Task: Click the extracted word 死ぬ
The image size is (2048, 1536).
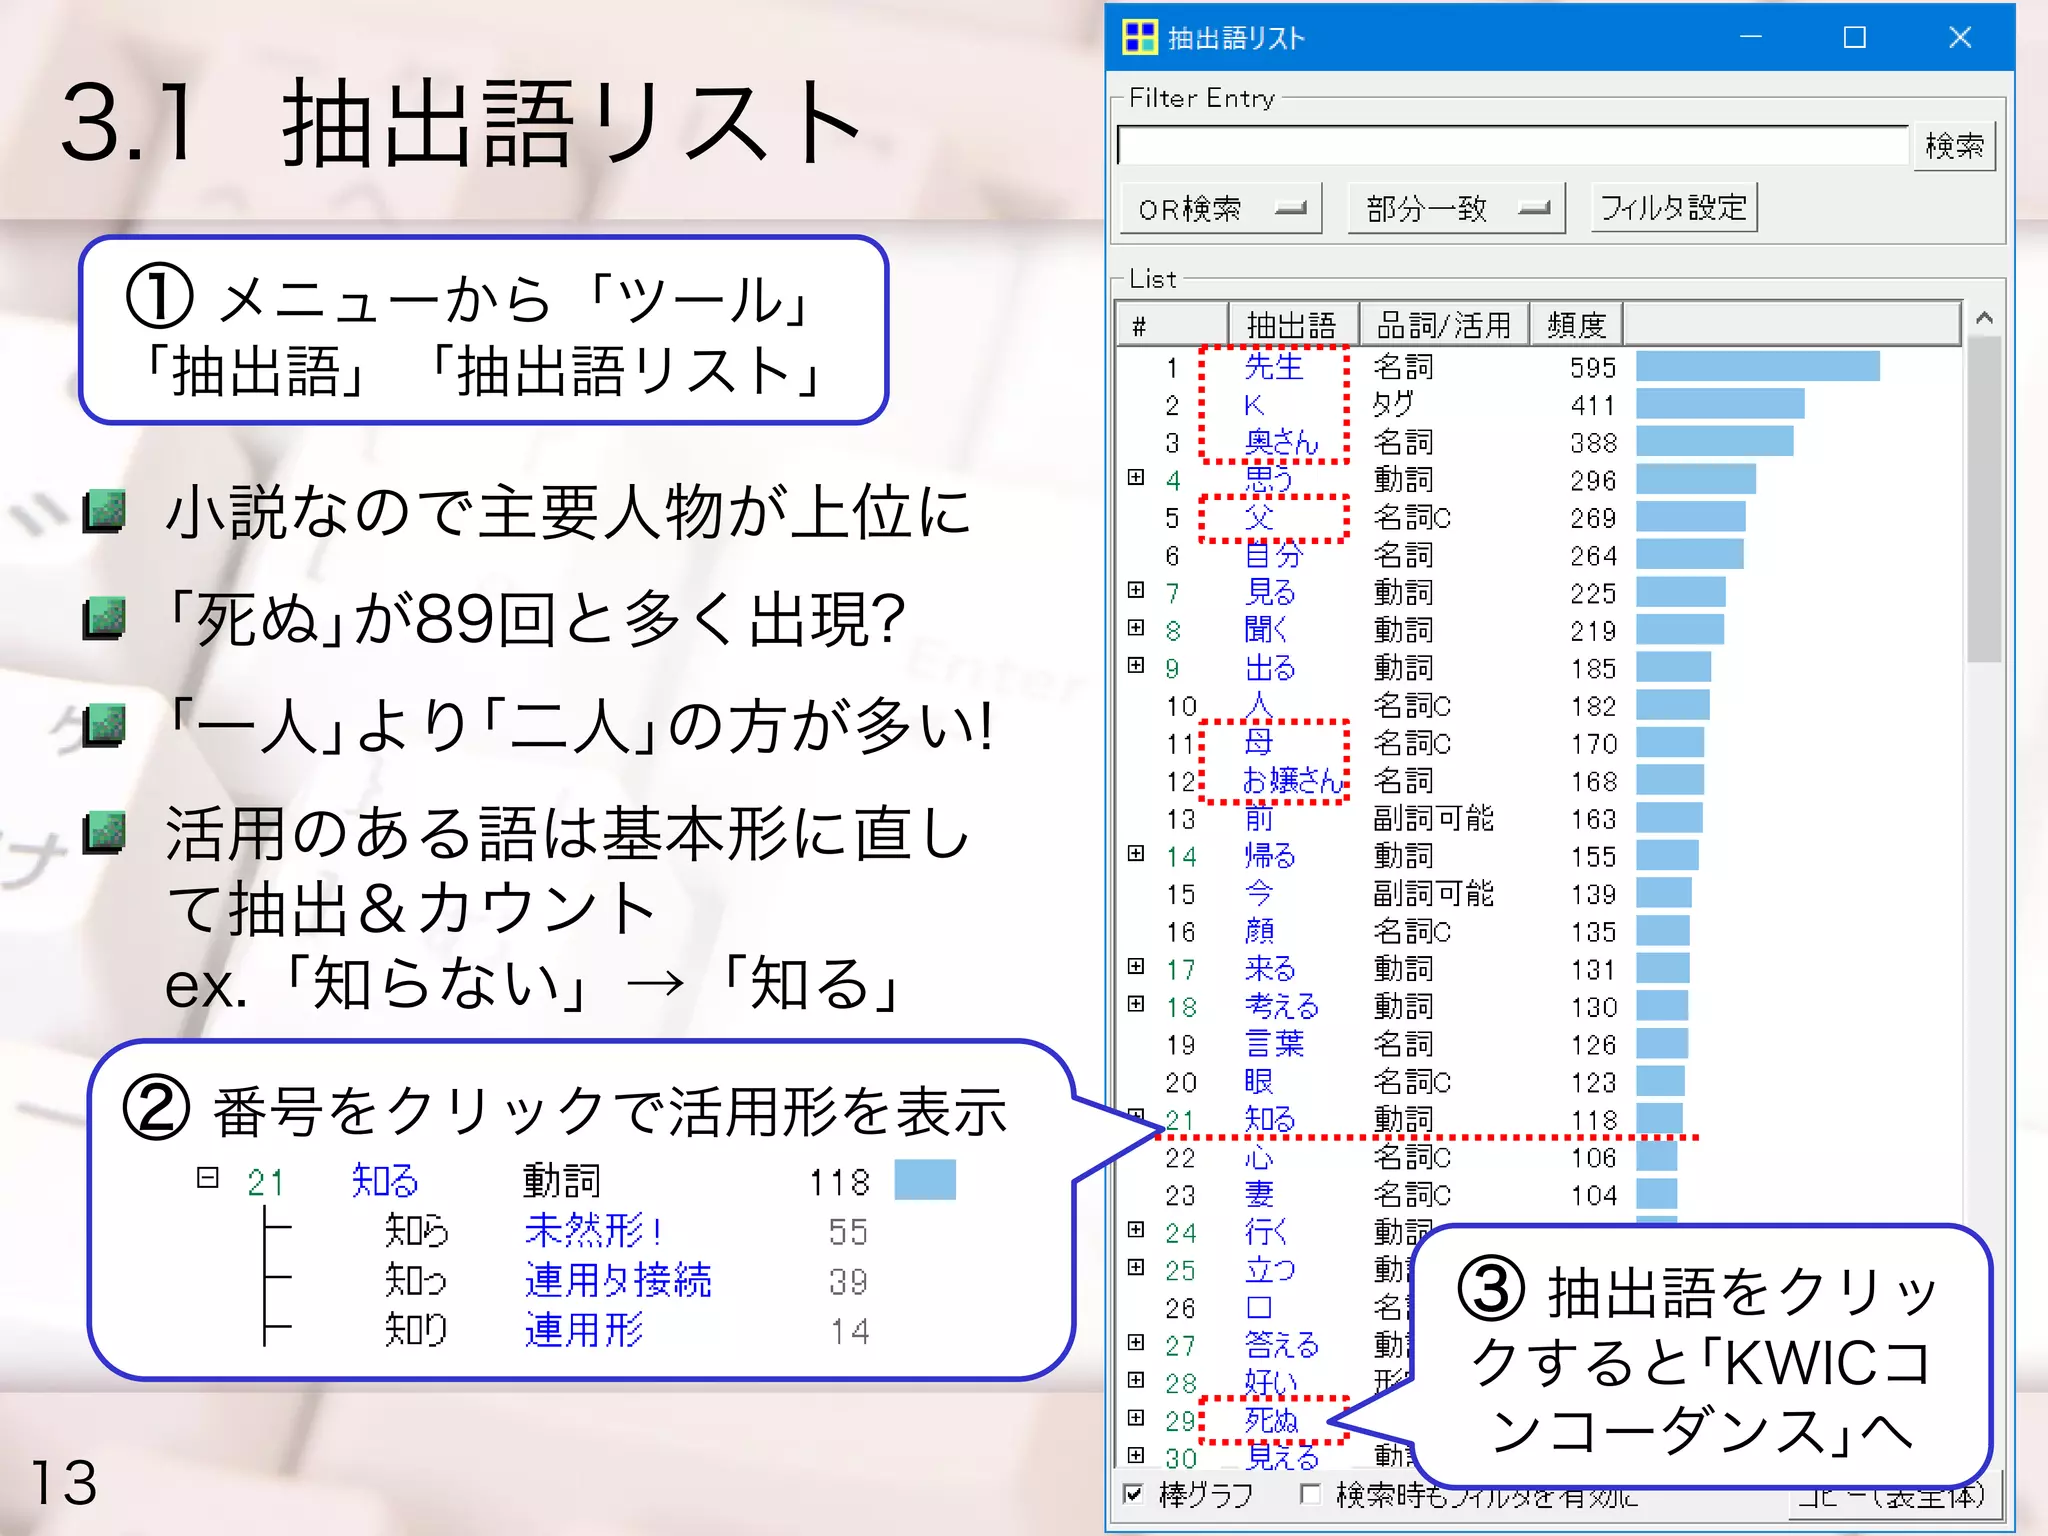Action: click(x=1271, y=1420)
